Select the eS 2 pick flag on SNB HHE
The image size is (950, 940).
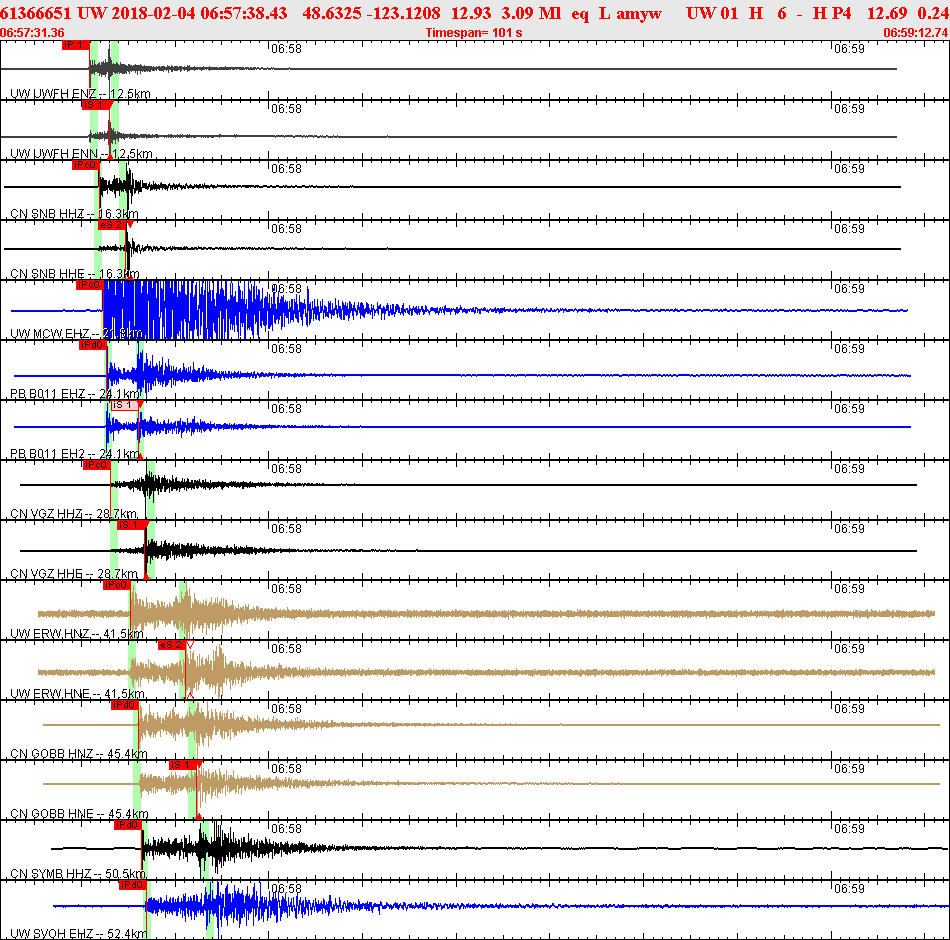click(113, 225)
